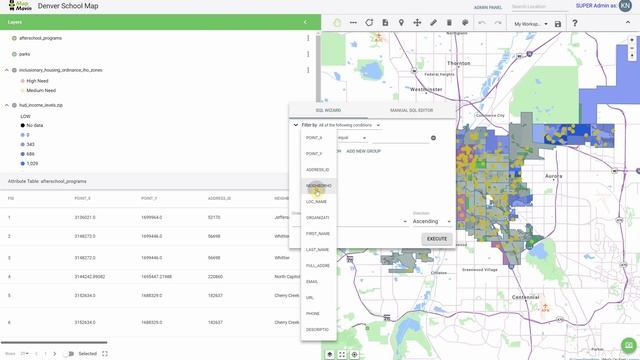Click the No data legend swatch
Image resolution: width=640 pixels, height=360 pixels.
(22, 125)
